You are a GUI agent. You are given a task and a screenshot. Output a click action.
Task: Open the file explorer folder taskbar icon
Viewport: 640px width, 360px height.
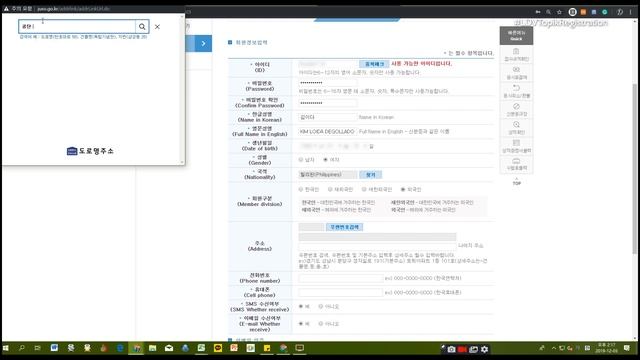pos(152,348)
